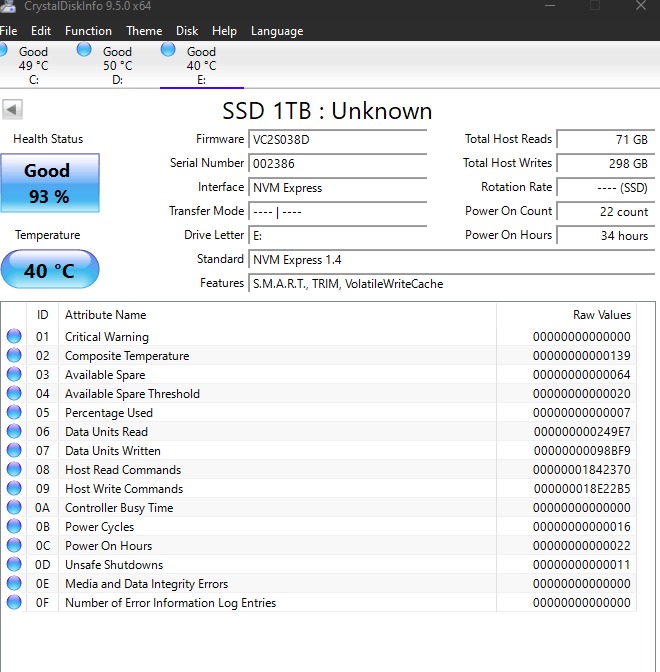Viewport: 660px width, 672px height.
Task: Click the CrystalDiskInfo app icon in title bar
Action: click(x=8, y=6)
